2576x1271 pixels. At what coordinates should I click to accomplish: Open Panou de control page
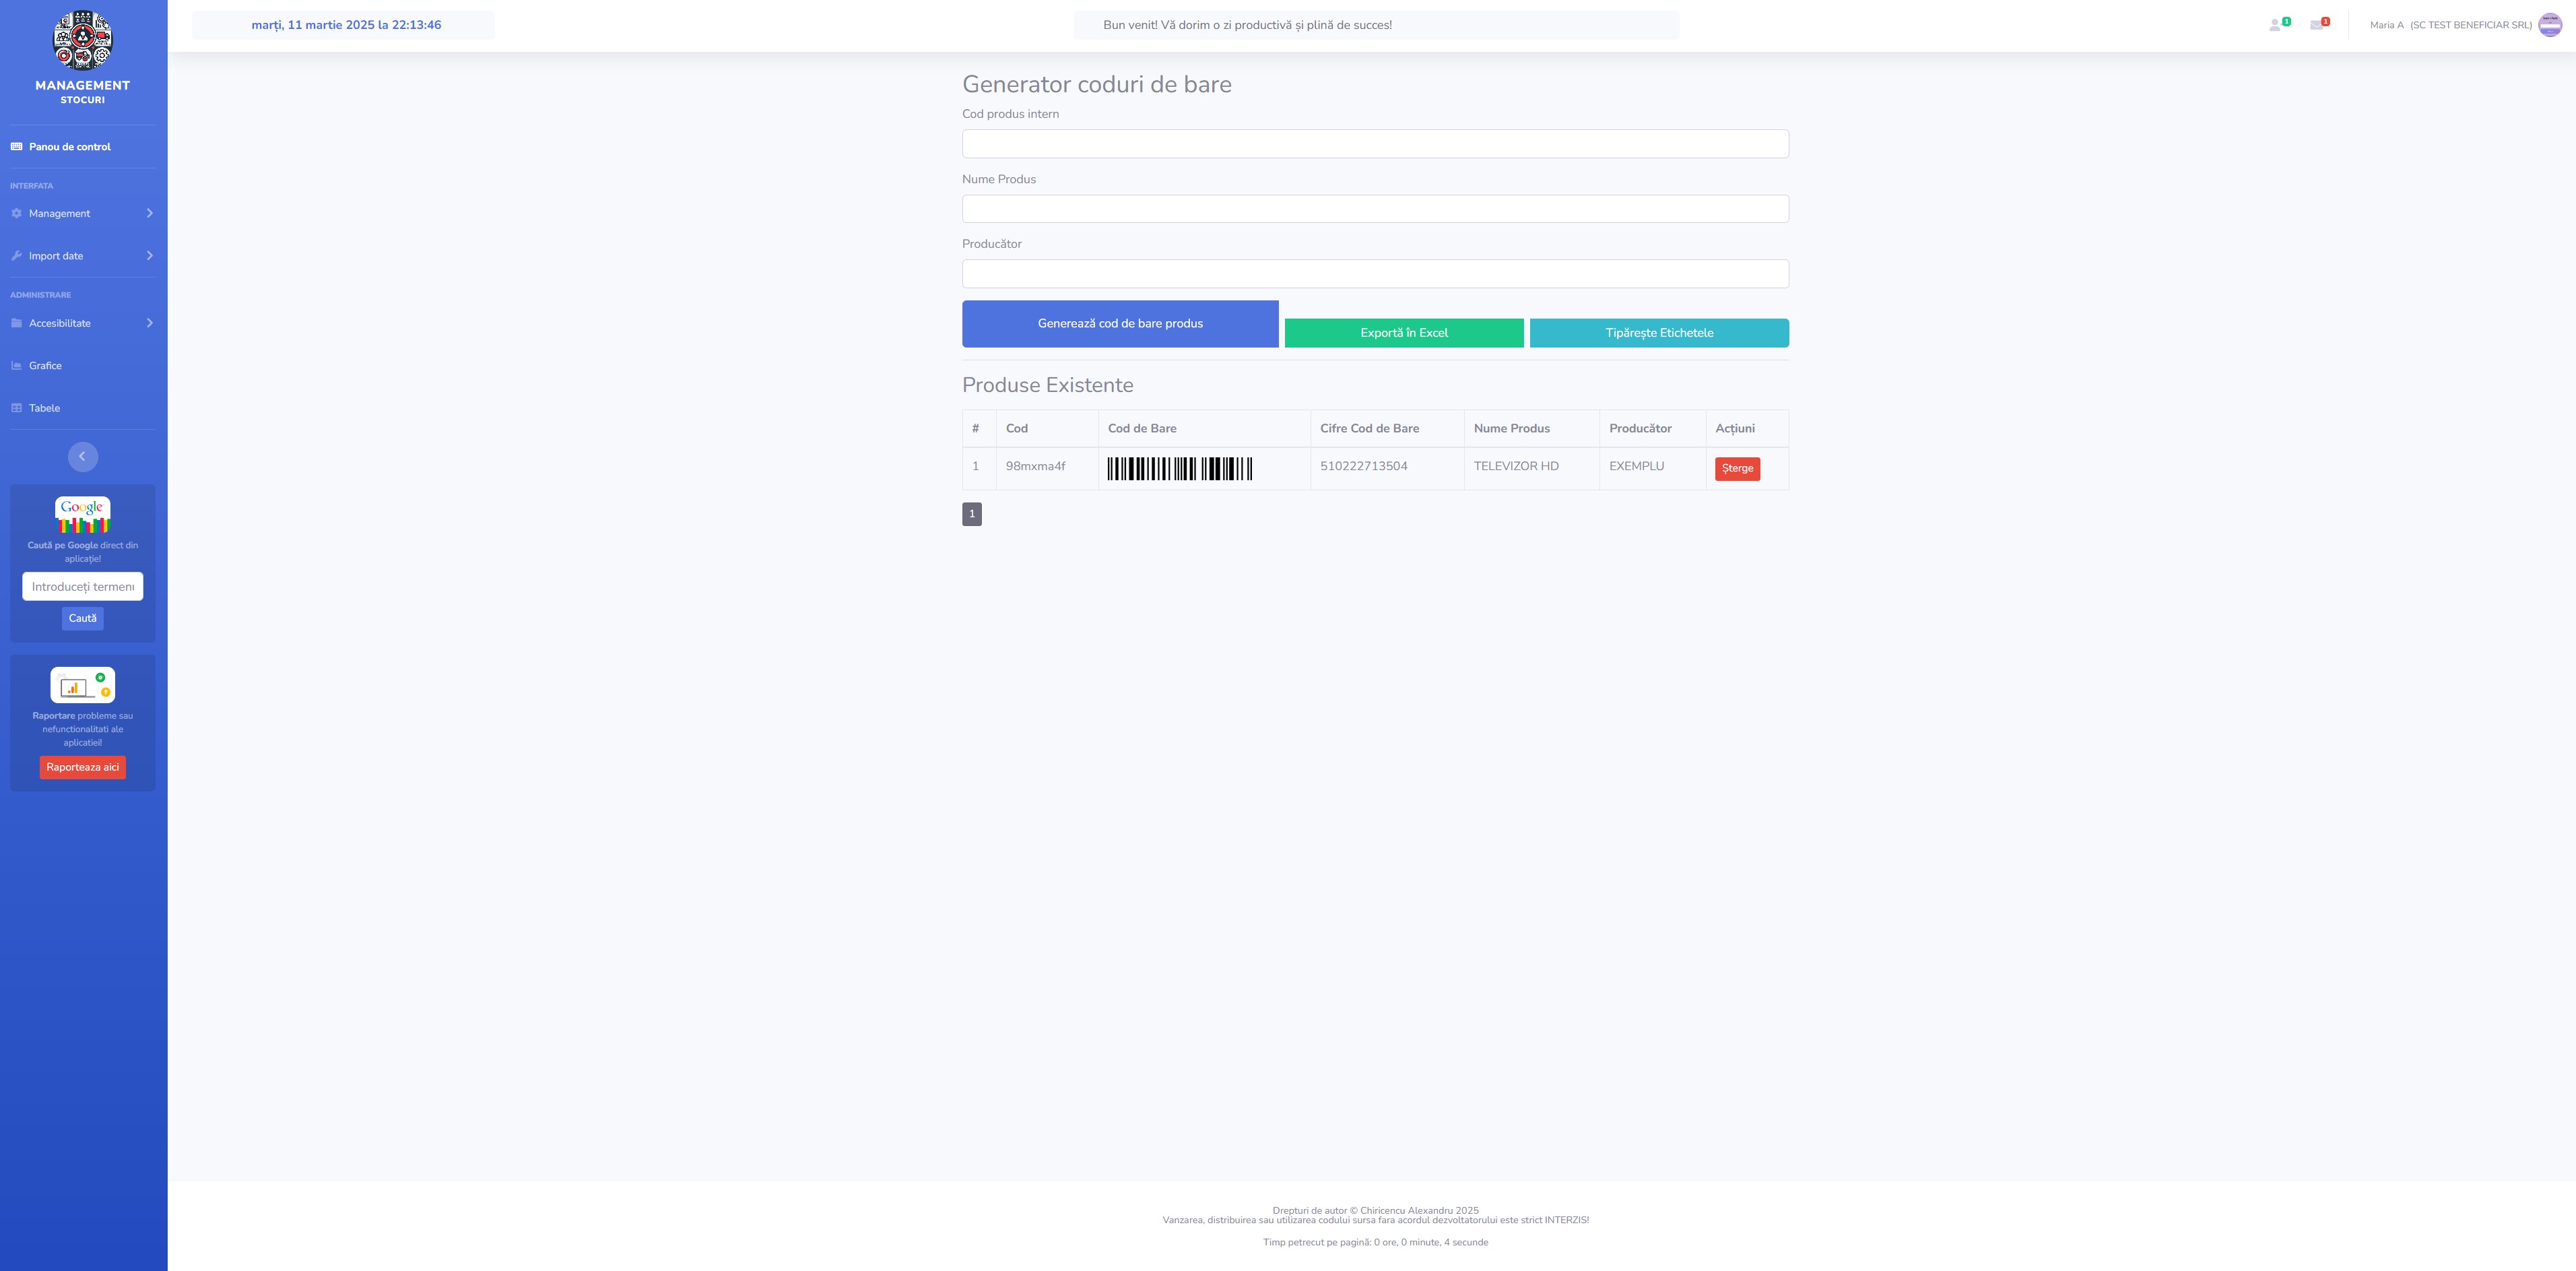69,147
